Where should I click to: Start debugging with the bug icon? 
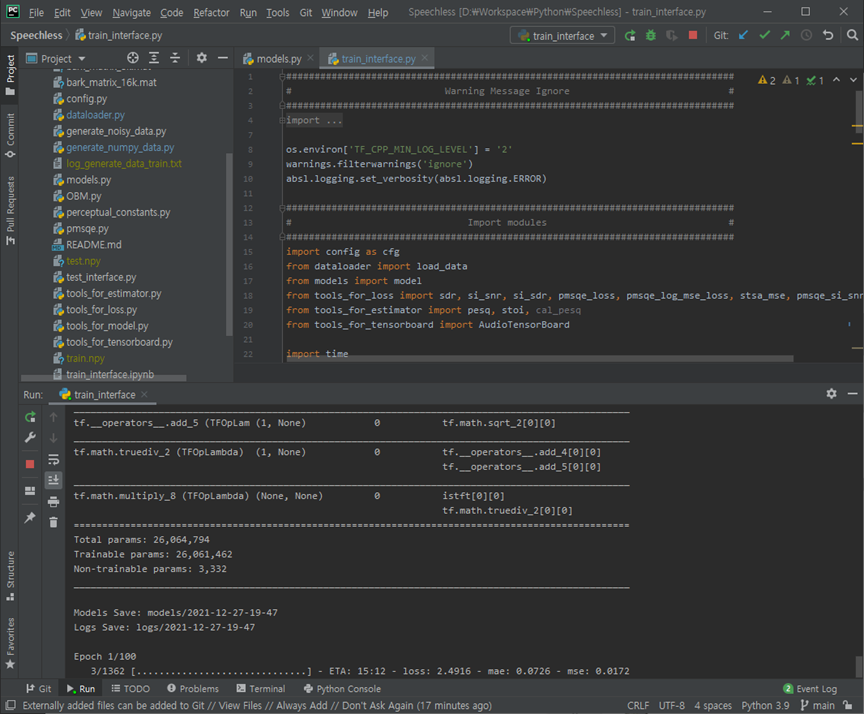click(x=651, y=36)
